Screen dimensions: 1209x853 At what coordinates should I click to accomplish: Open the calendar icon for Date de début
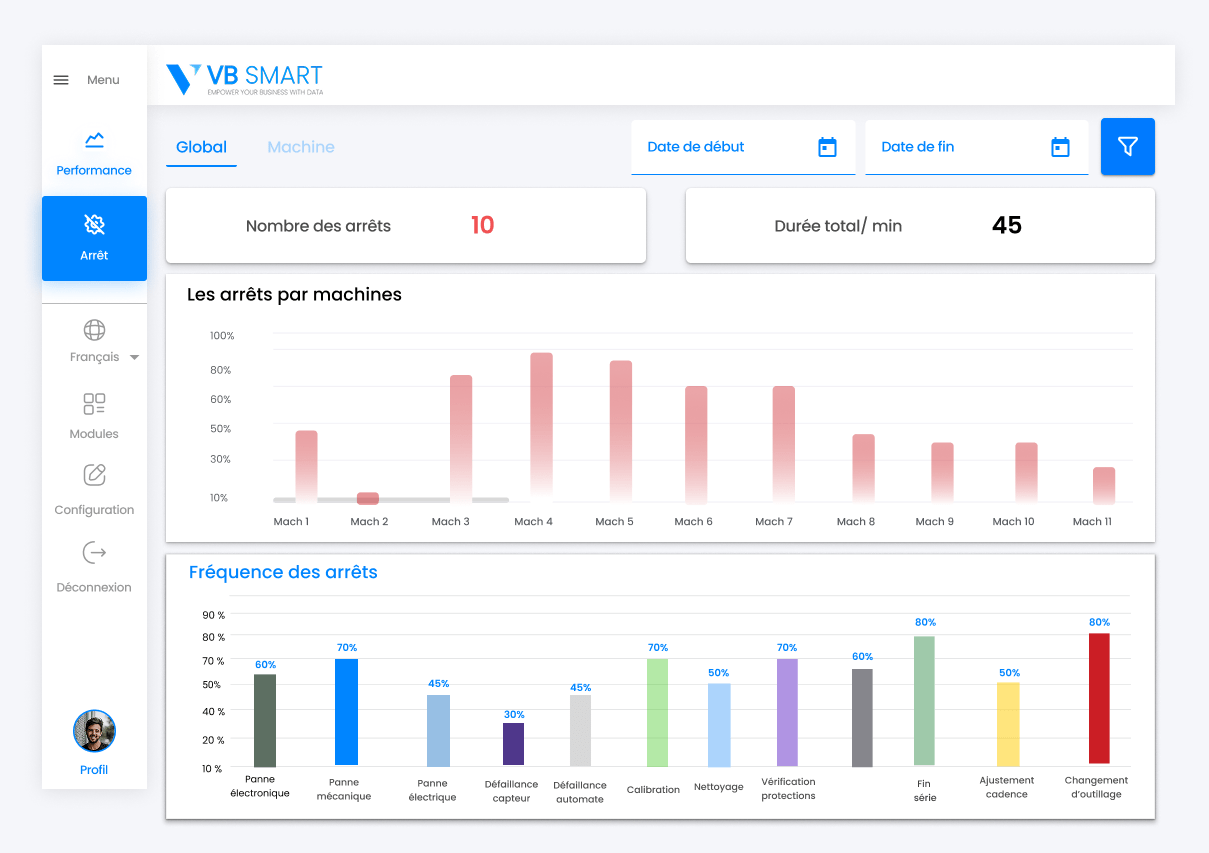tap(827, 146)
